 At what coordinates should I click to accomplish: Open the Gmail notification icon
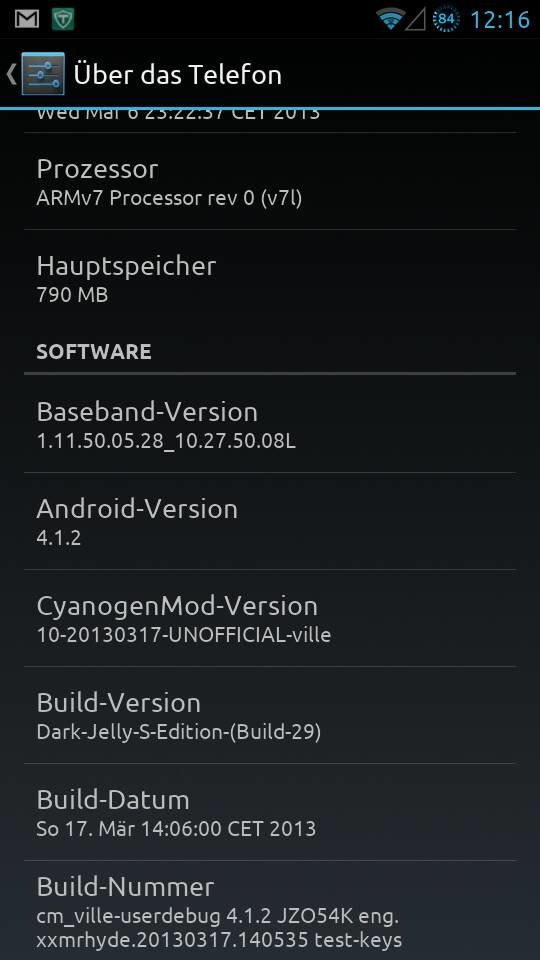(27, 20)
